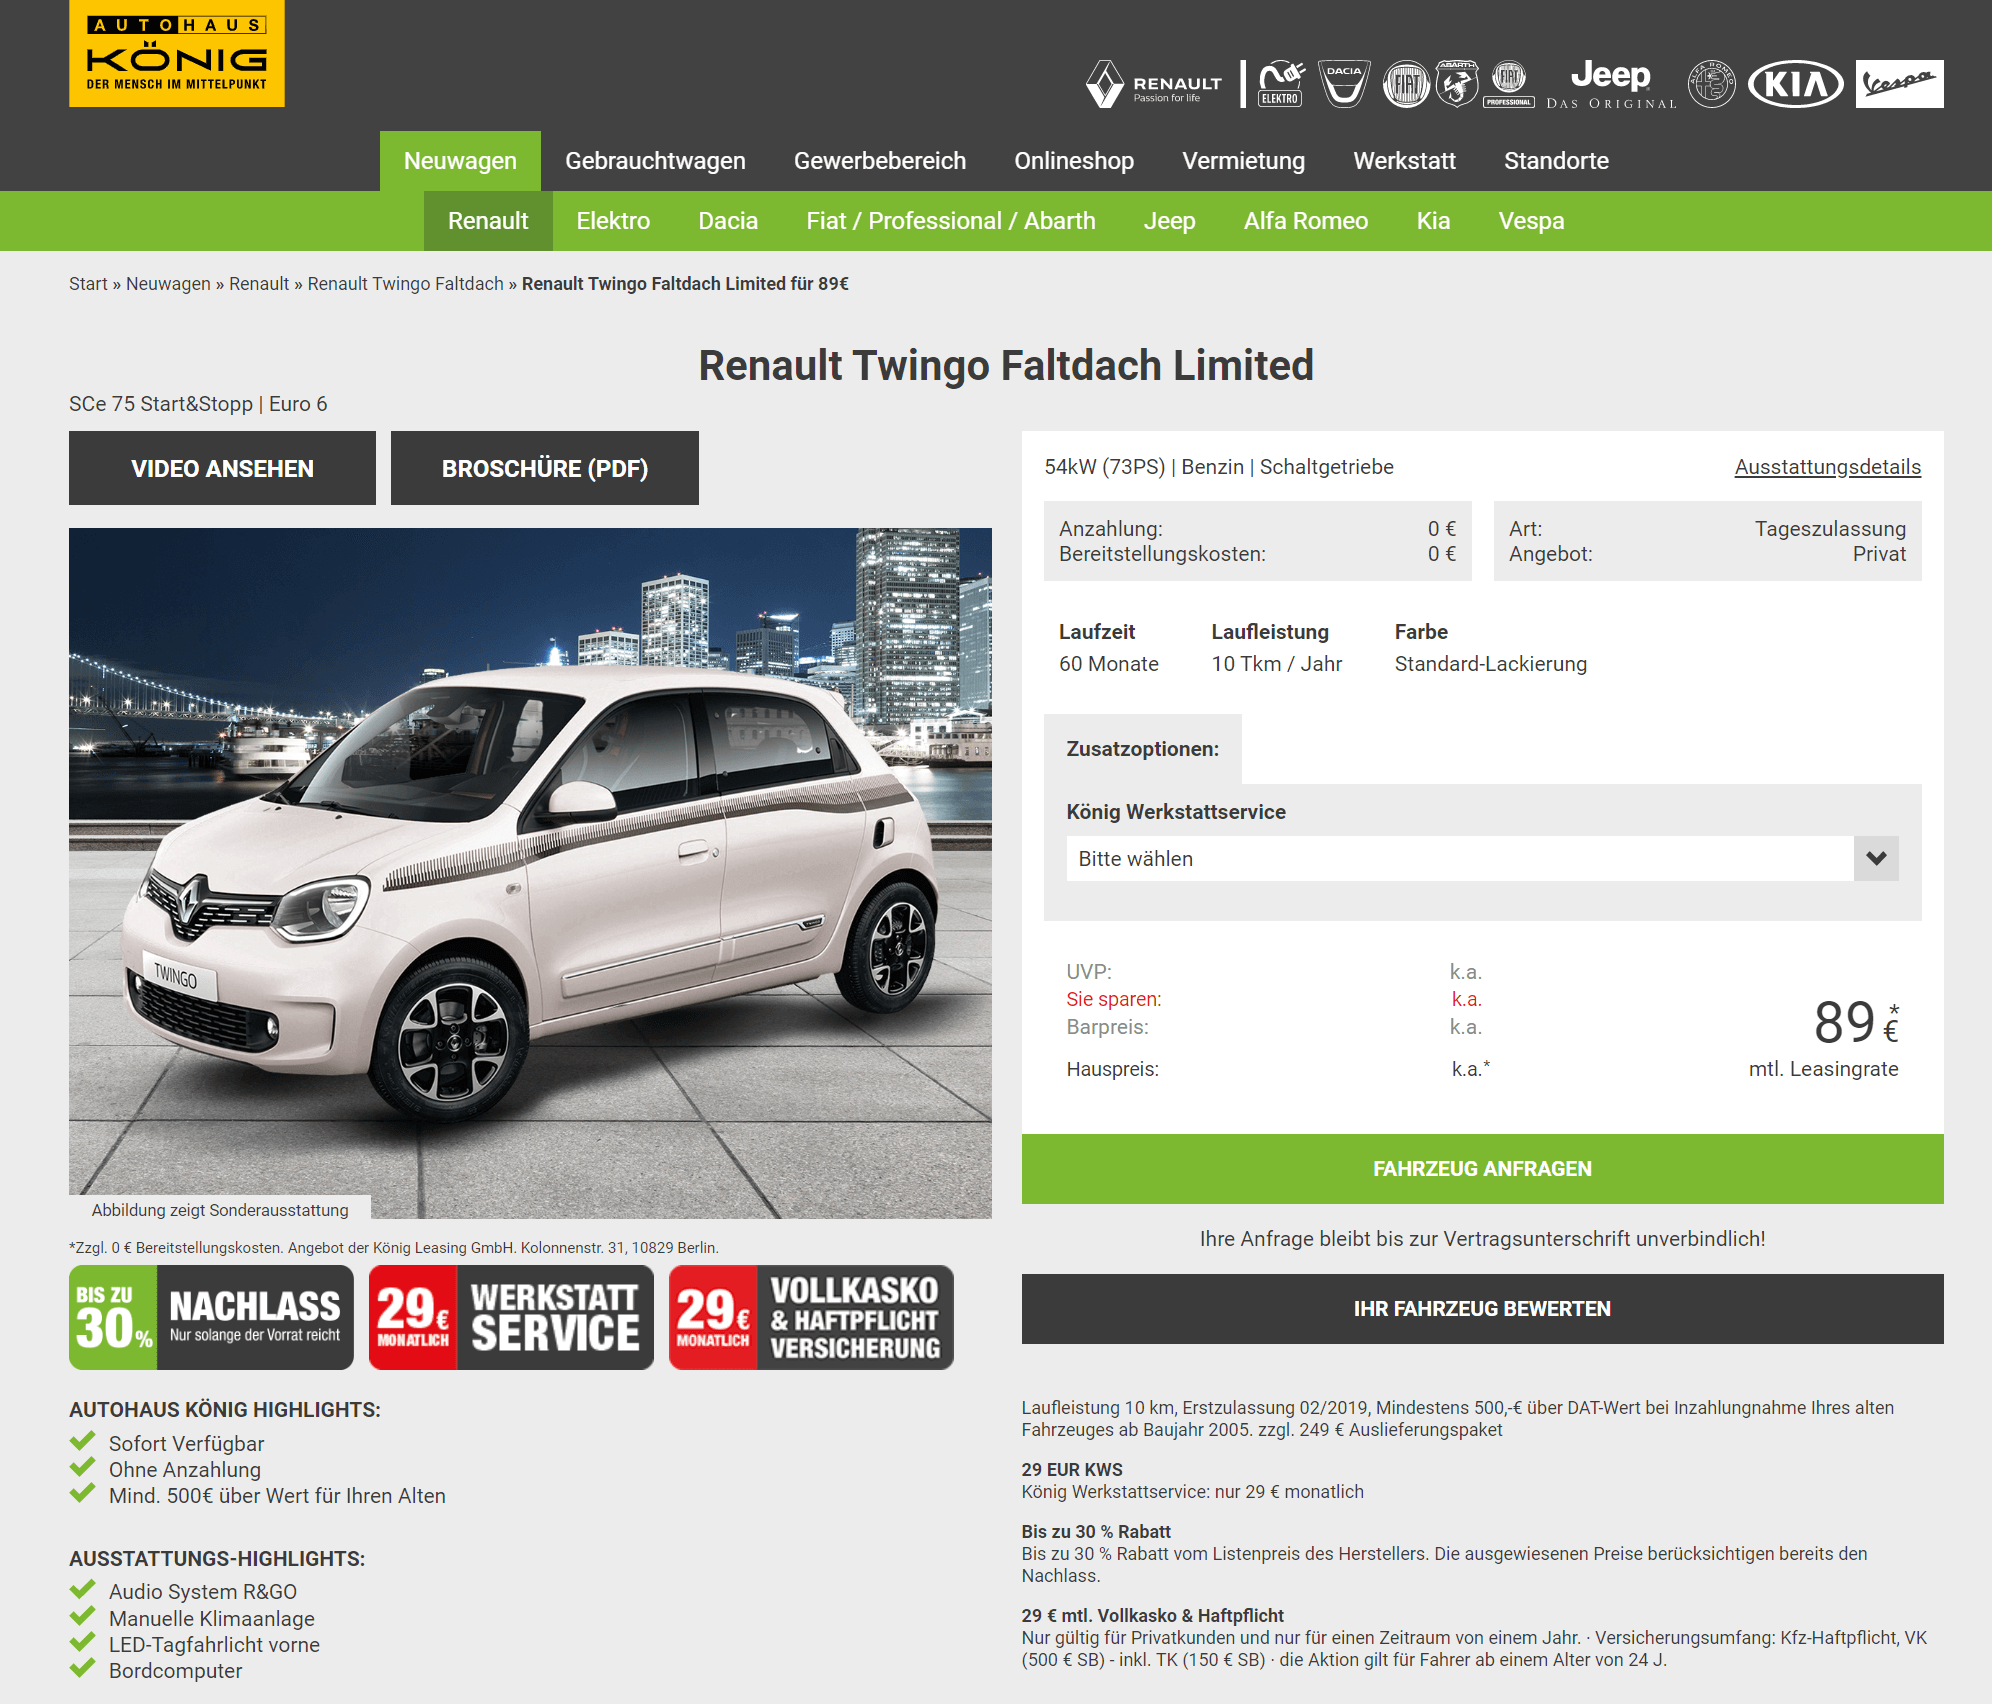Open Neuwagen breadcrumb link

tap(168, 284)
